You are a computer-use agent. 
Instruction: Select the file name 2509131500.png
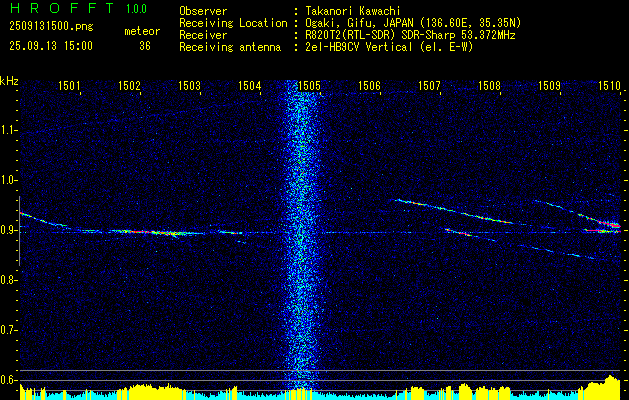pos(51,27)
